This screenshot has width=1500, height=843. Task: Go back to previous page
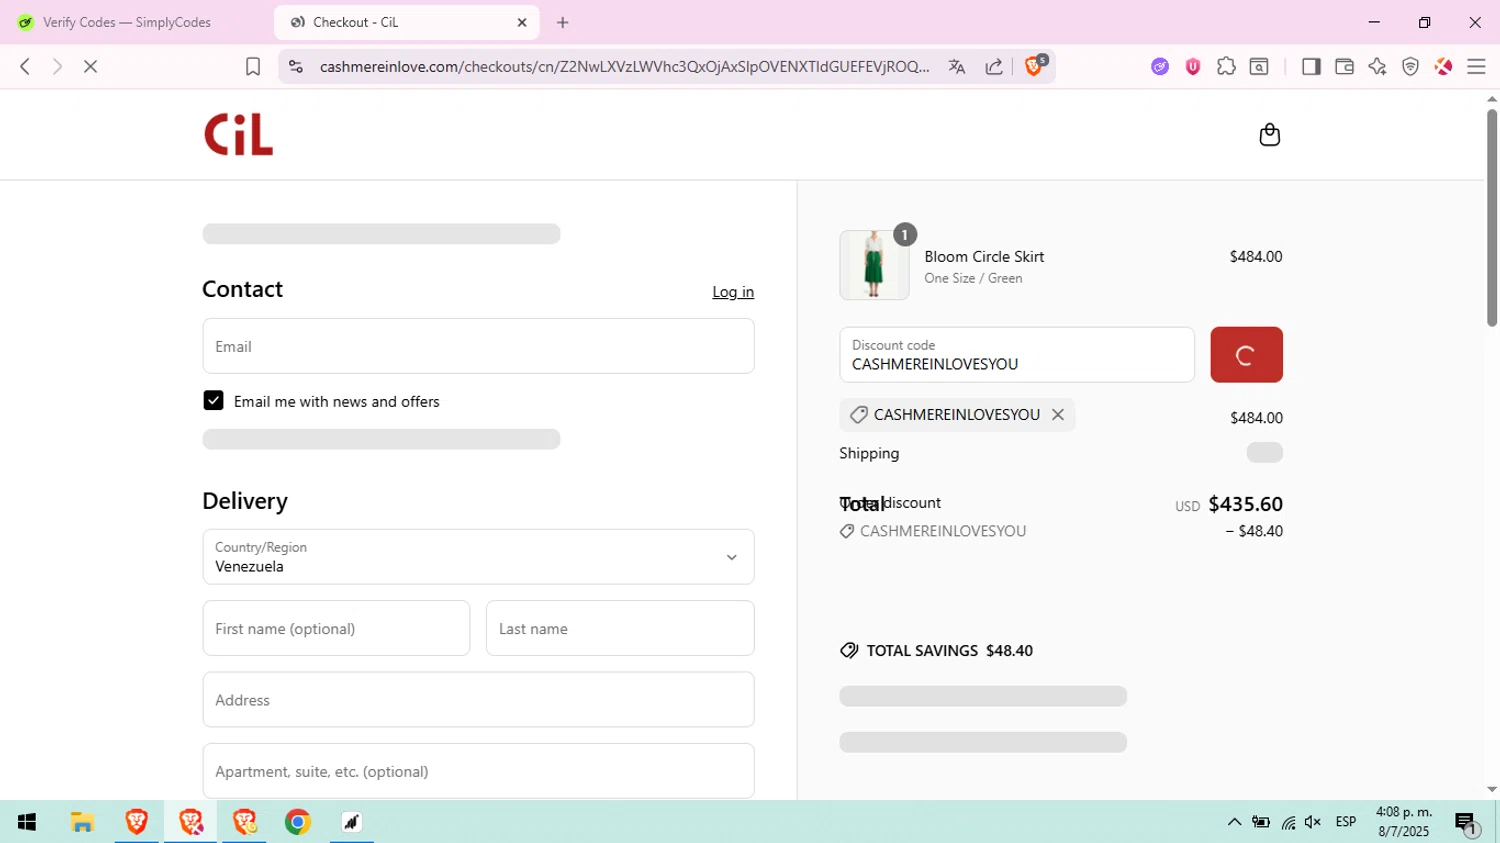(x=25, y=66)
